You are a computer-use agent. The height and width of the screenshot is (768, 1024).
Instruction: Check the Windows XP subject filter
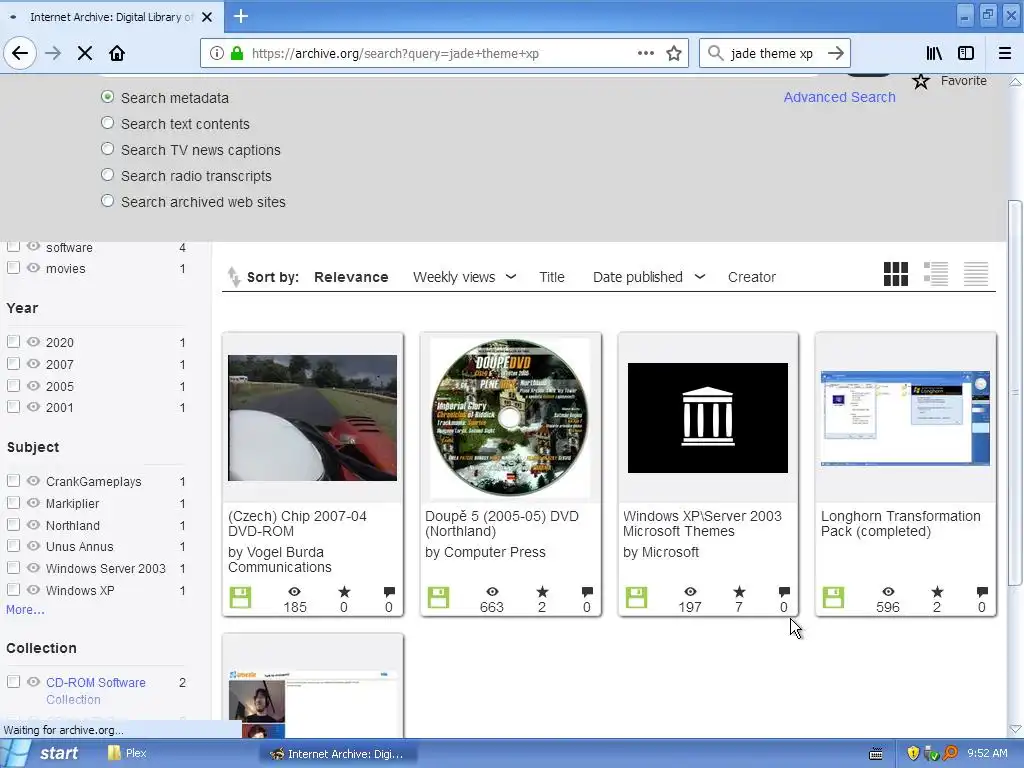[13, 590]
